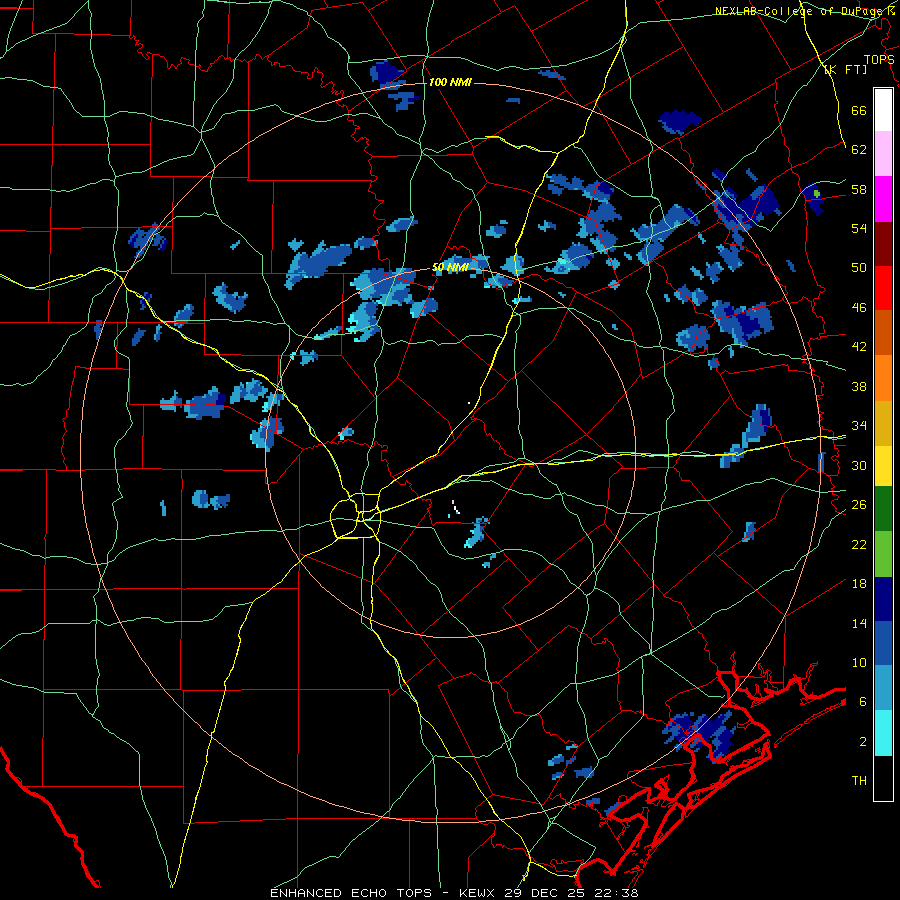This screenshot has width=900, height=900.
Task: Select the gold legend swatch
Action: click(883, 422)
